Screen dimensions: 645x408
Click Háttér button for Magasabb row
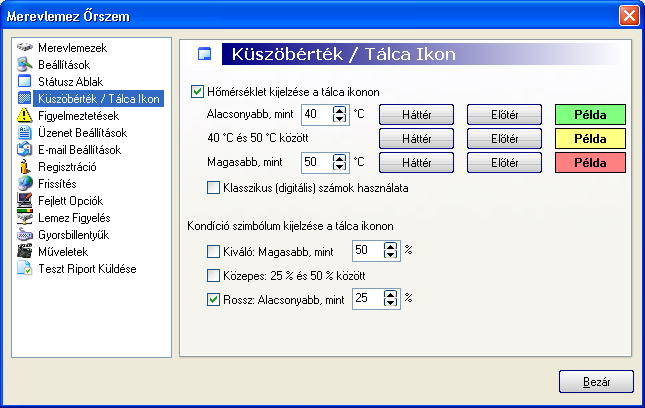click(x=416, y=162)
